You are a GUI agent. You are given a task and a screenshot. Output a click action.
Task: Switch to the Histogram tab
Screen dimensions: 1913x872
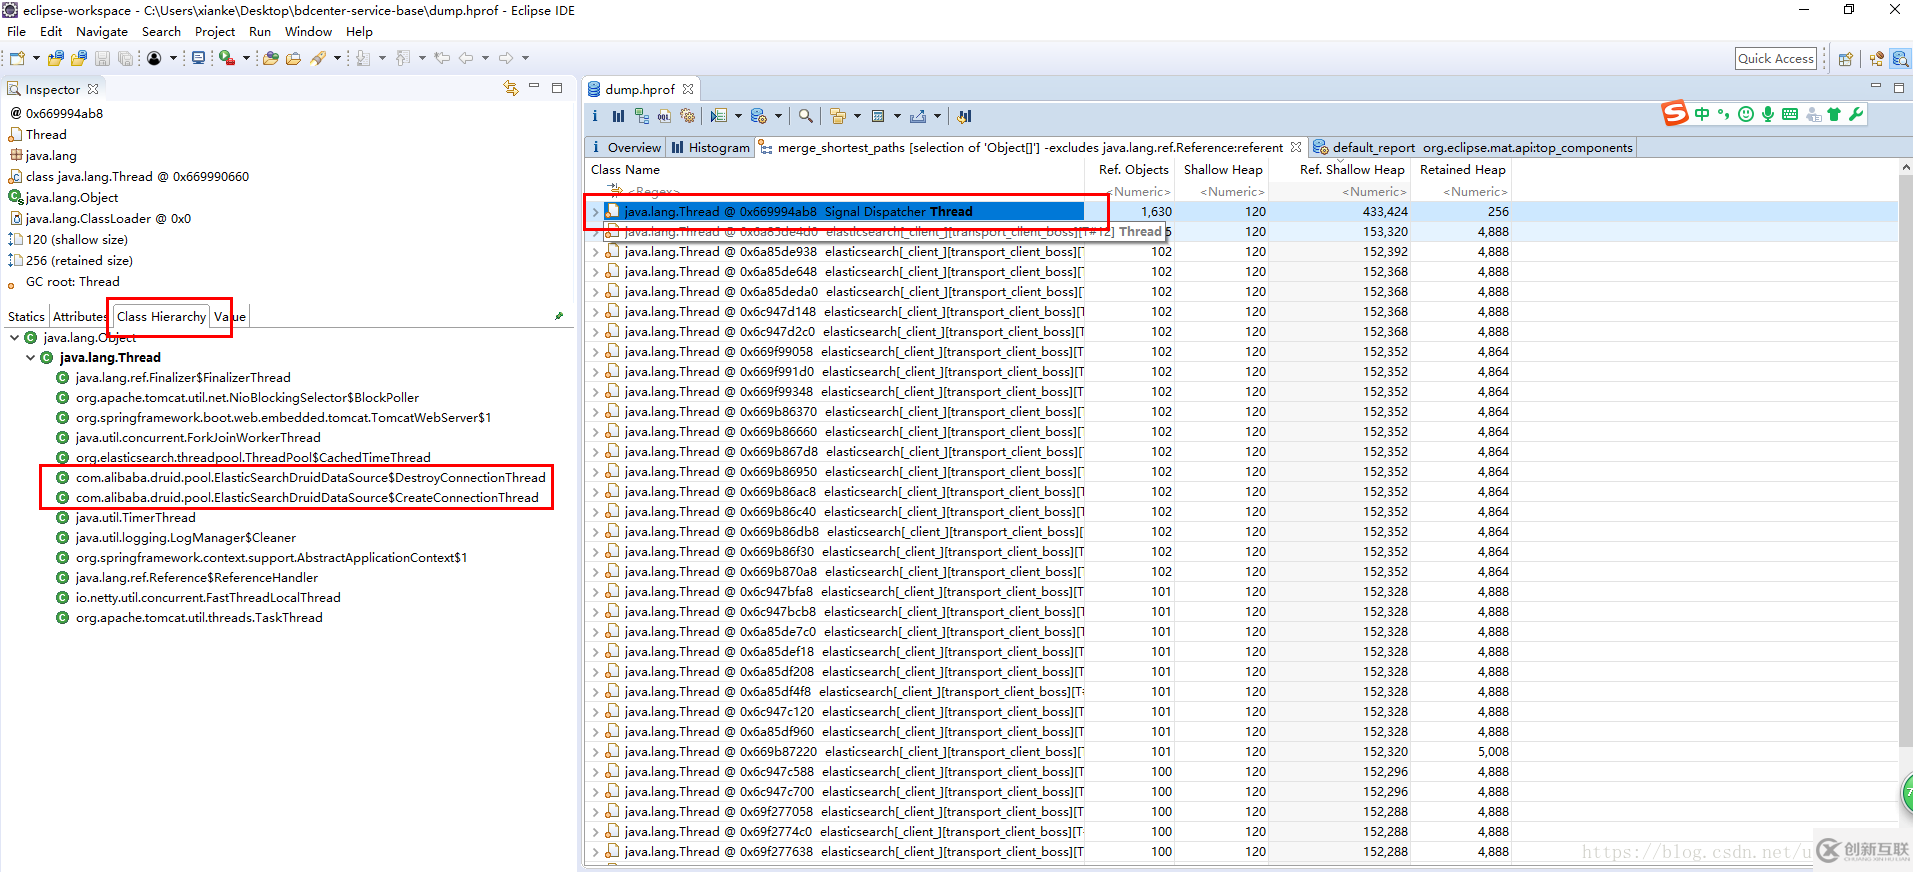click(x=711, y=147)
